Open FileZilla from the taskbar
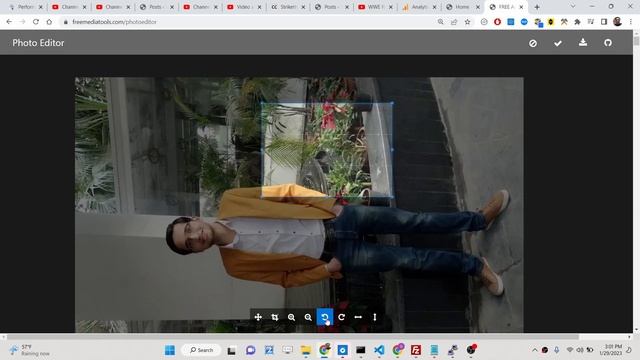640x360 pixels. tap(416, 350)
